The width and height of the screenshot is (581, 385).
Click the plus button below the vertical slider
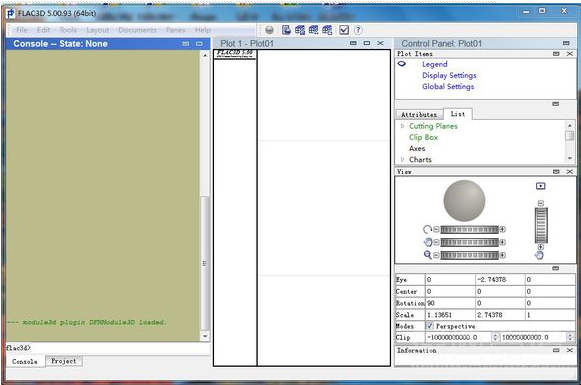[x=541, y=247]
